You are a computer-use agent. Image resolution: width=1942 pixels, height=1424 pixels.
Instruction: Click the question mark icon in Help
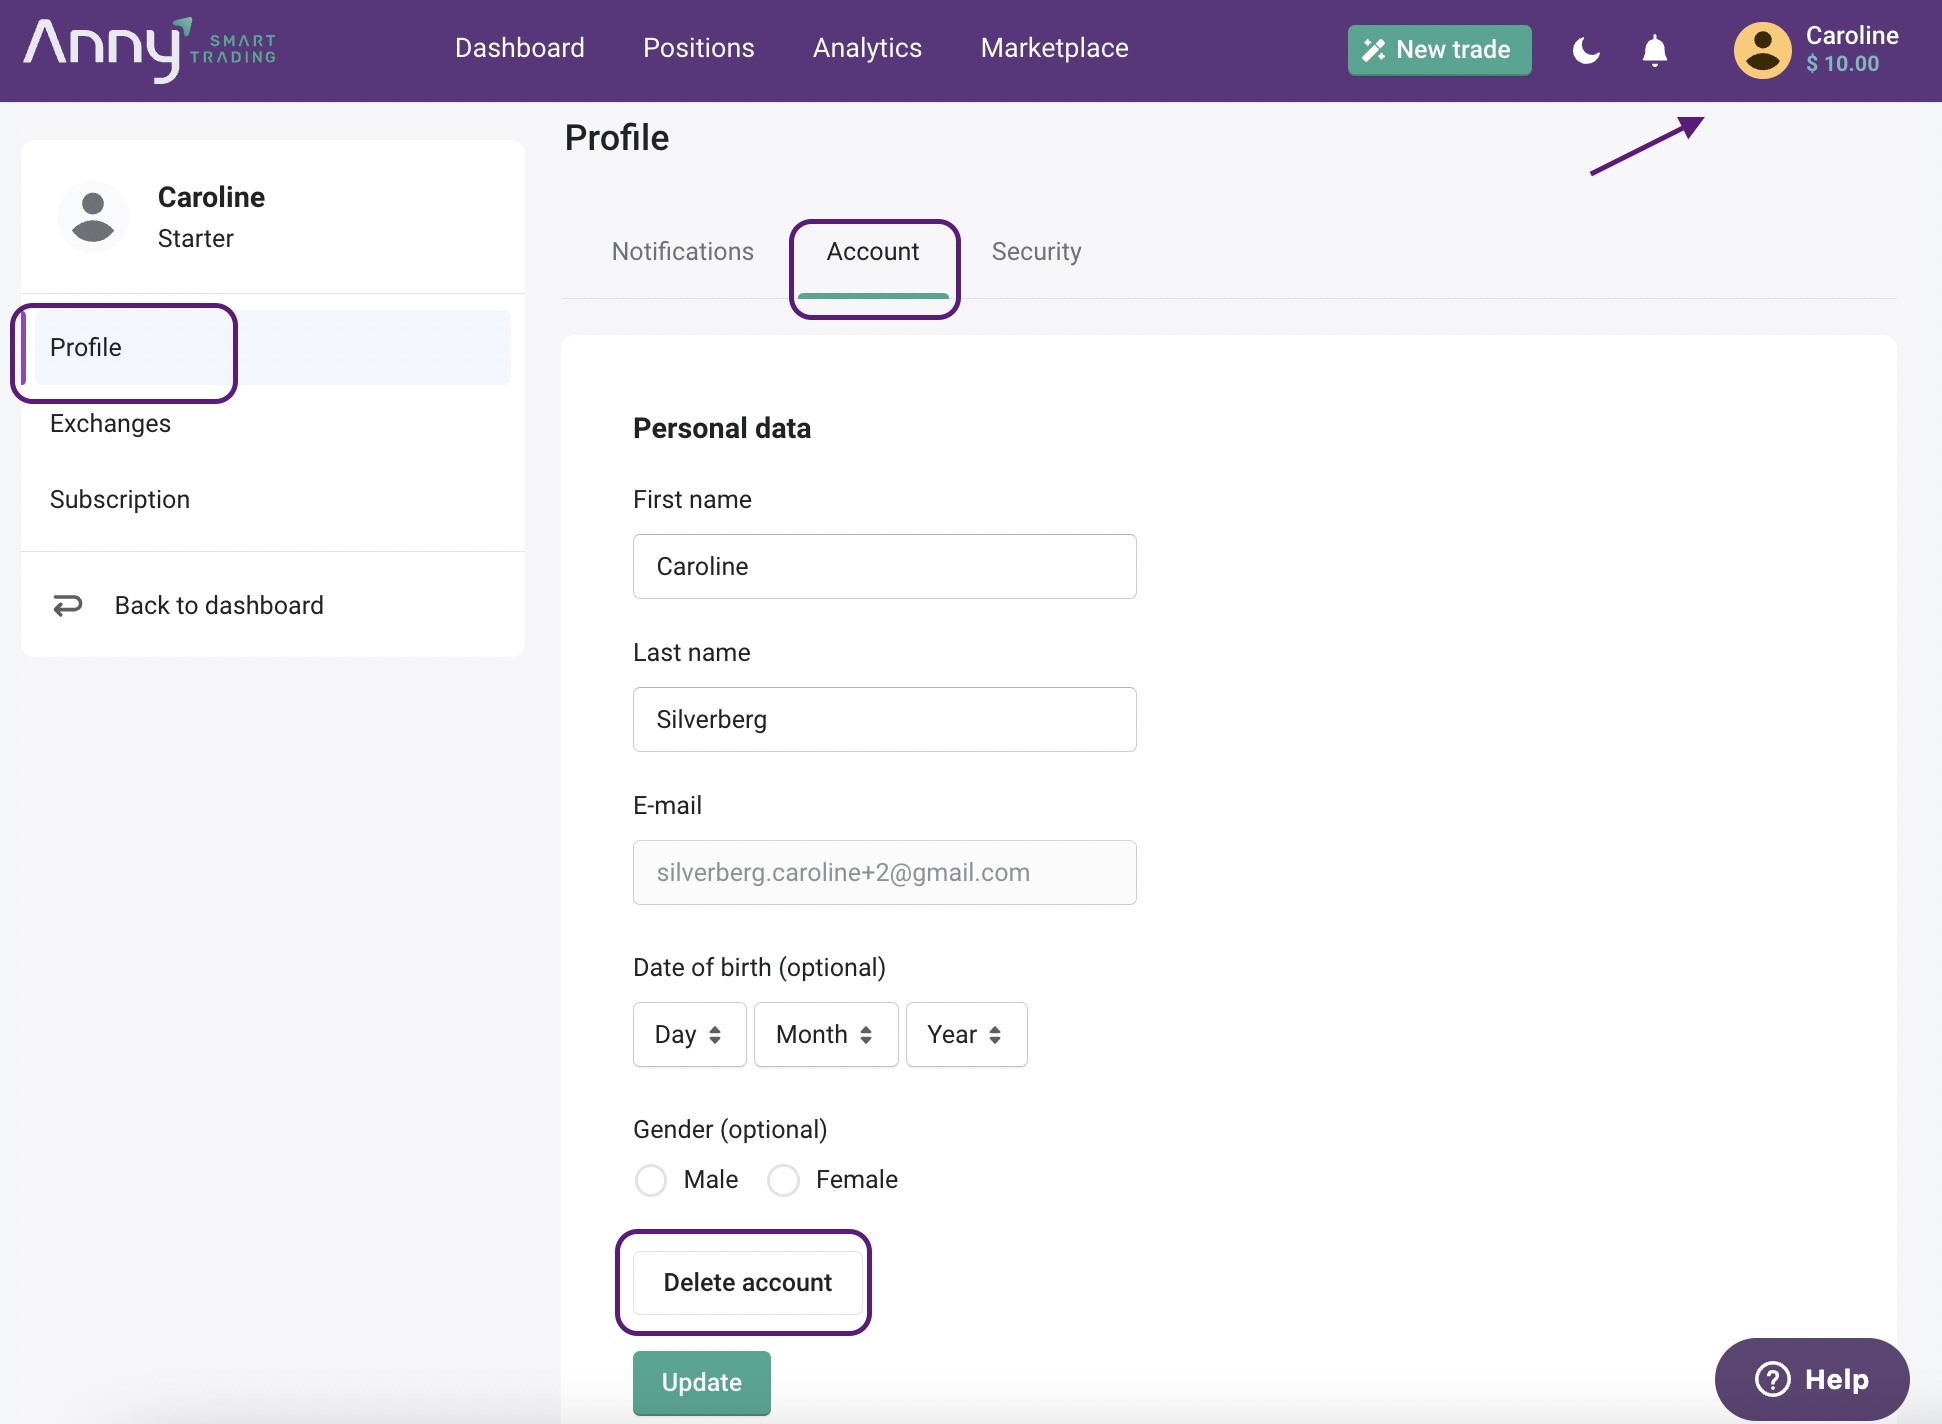click(1772, 1379)
